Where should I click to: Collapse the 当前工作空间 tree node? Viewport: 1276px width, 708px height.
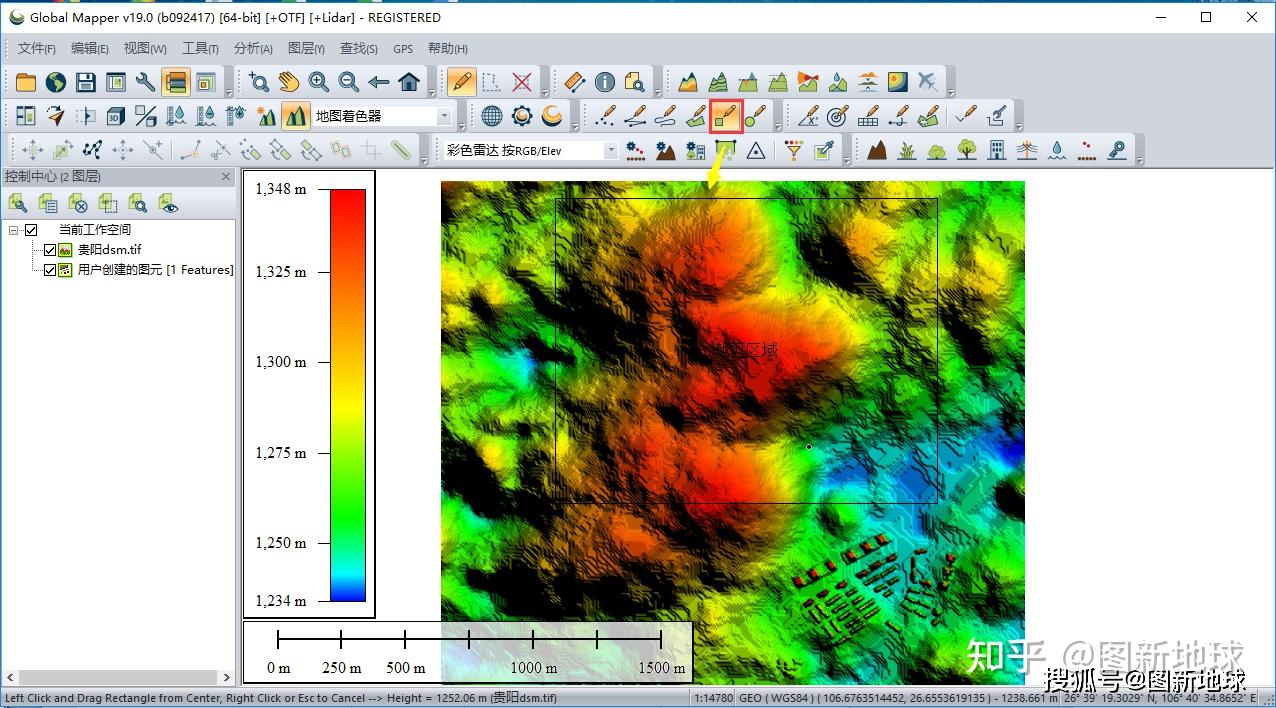pos(14,230)
